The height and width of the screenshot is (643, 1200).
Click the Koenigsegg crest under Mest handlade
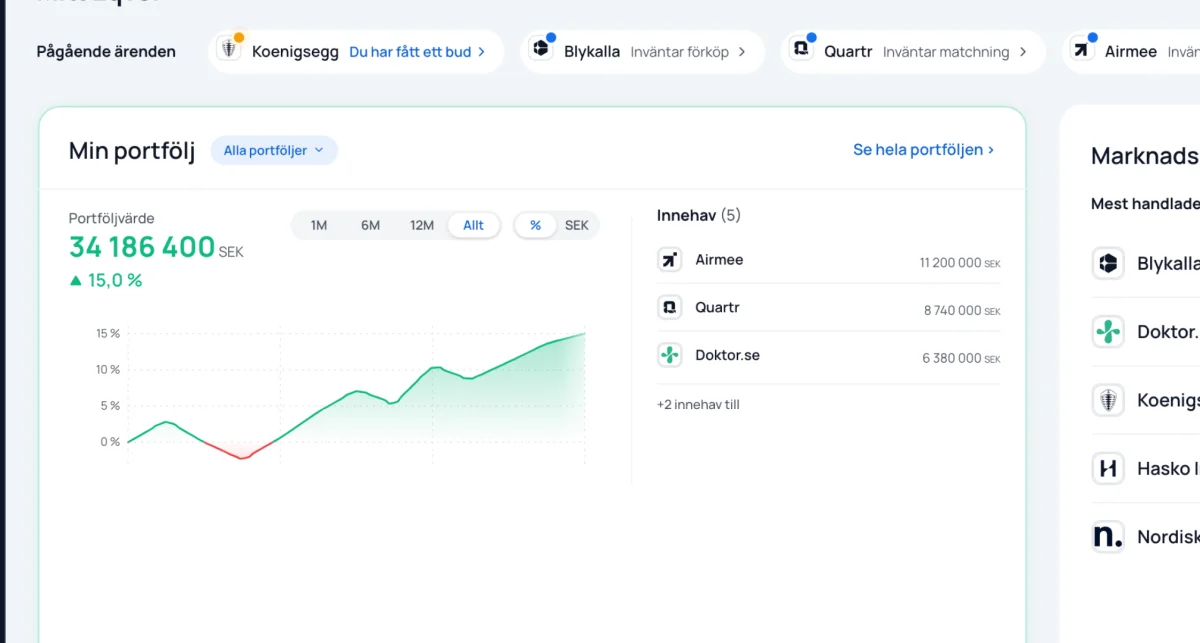click(1108, 400)
